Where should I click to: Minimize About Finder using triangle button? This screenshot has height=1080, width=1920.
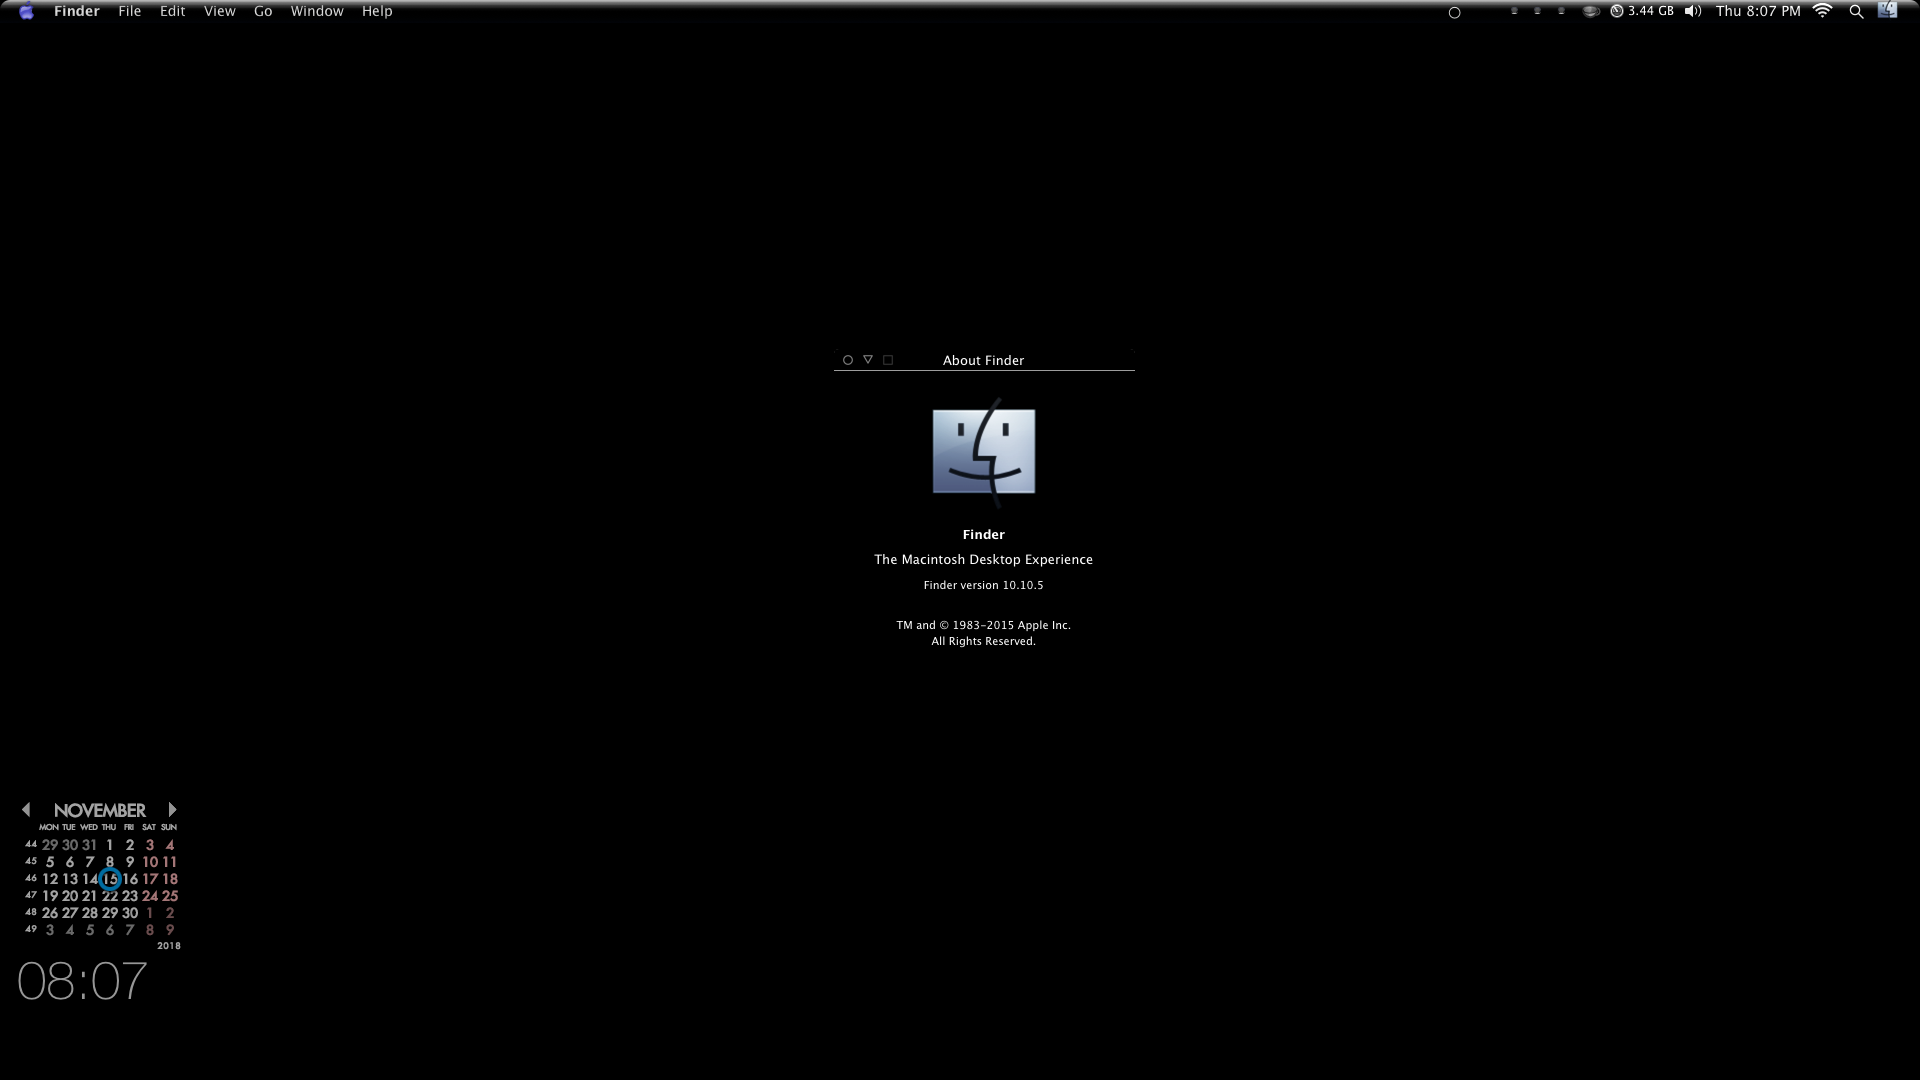point(868,360)
